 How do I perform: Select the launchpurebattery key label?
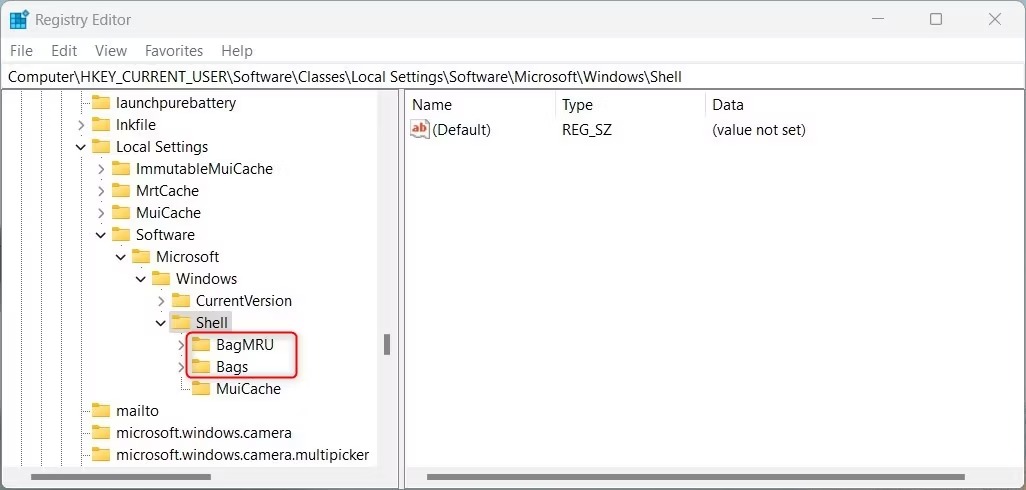(x=176, y=103)
